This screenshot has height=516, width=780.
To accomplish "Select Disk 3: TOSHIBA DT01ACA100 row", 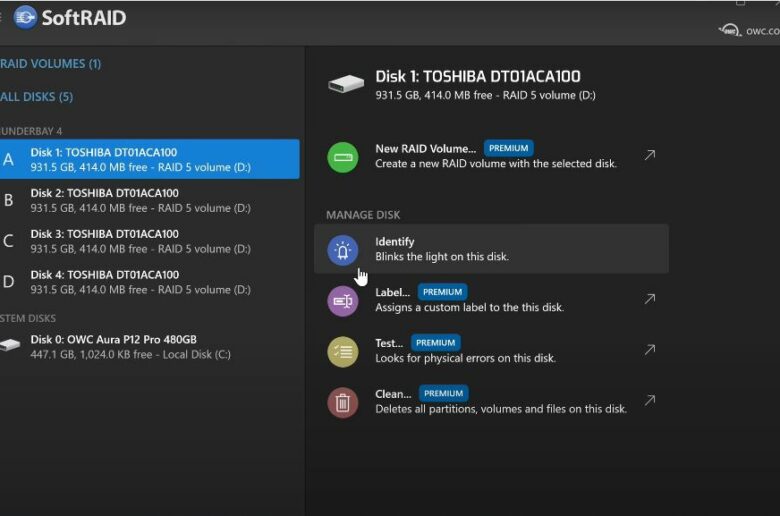I will pyautogui.click(x=150, y=241).
